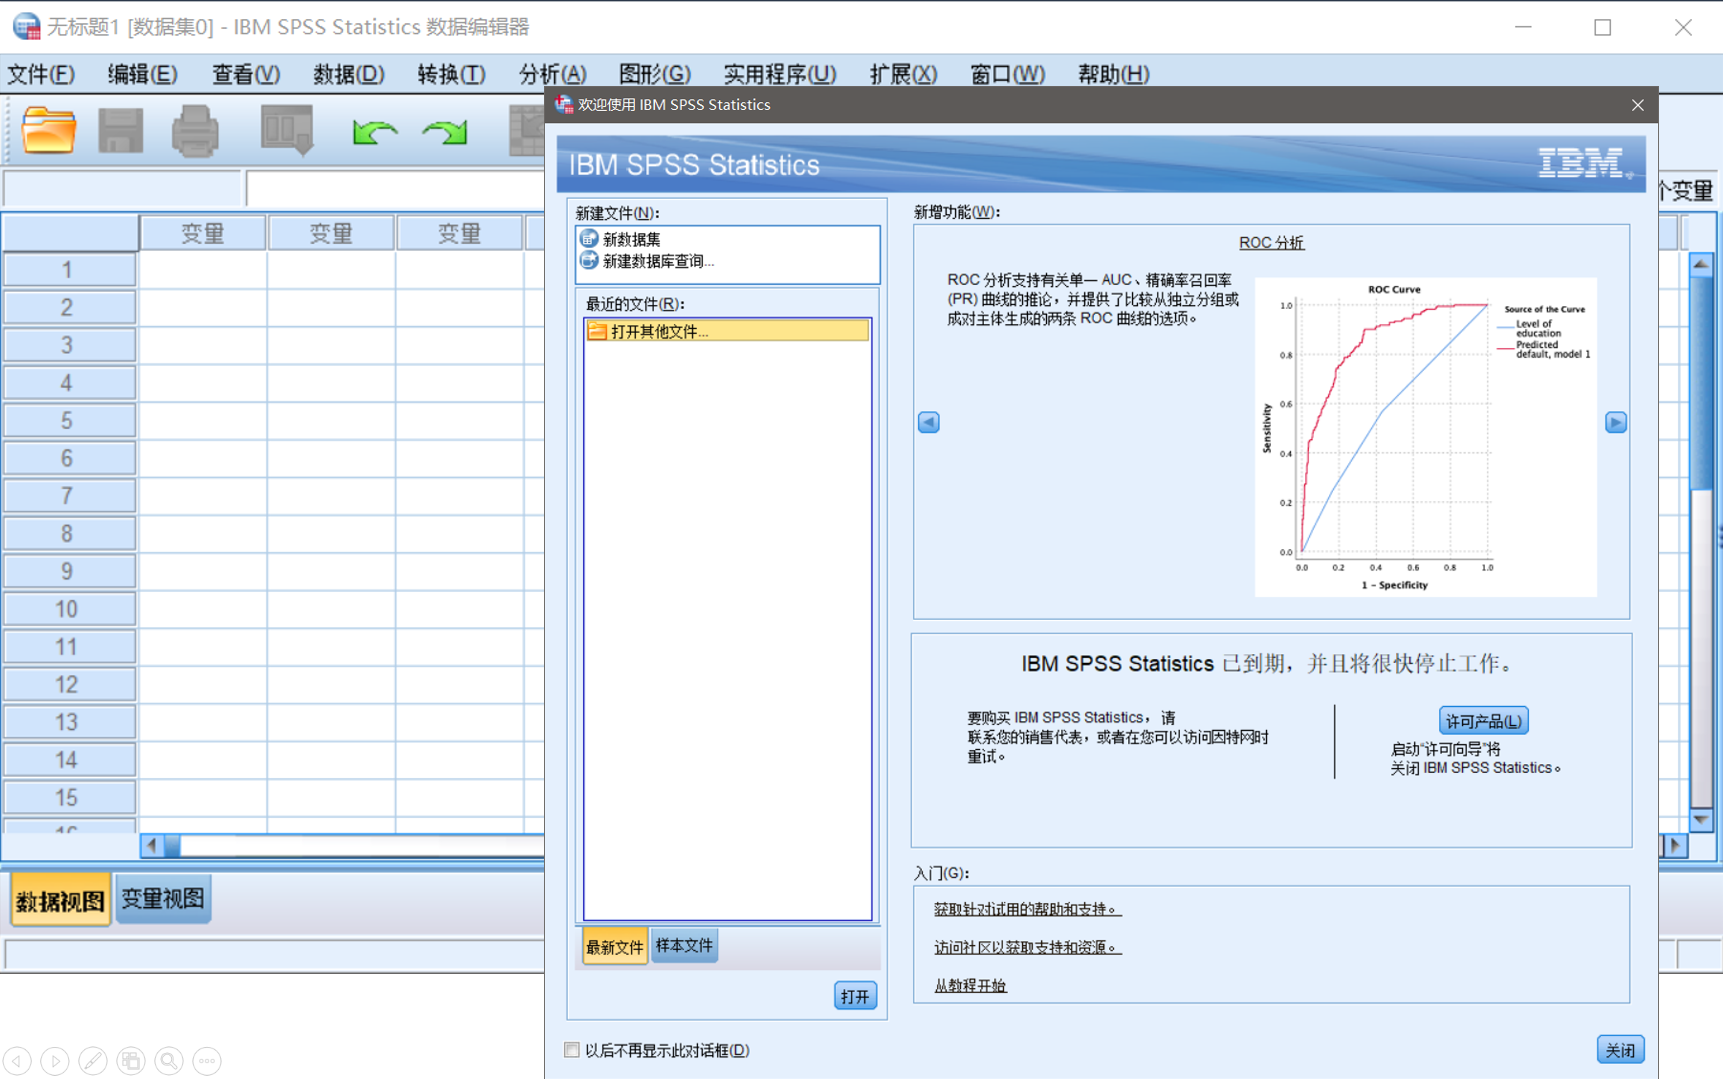The height and width of the screenshot is (1079, 1723).
Task: Select row header 1 in data grid
Action: (67, 270)
